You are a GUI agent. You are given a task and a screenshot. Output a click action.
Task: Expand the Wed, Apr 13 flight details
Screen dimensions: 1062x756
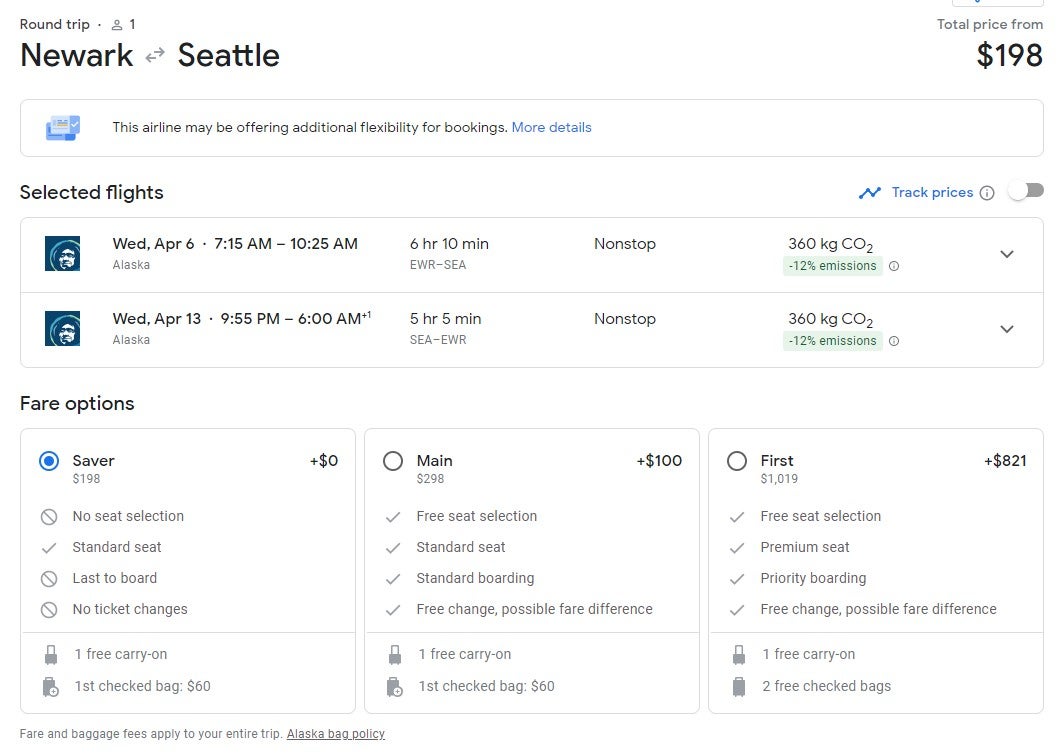(1007, 329)
